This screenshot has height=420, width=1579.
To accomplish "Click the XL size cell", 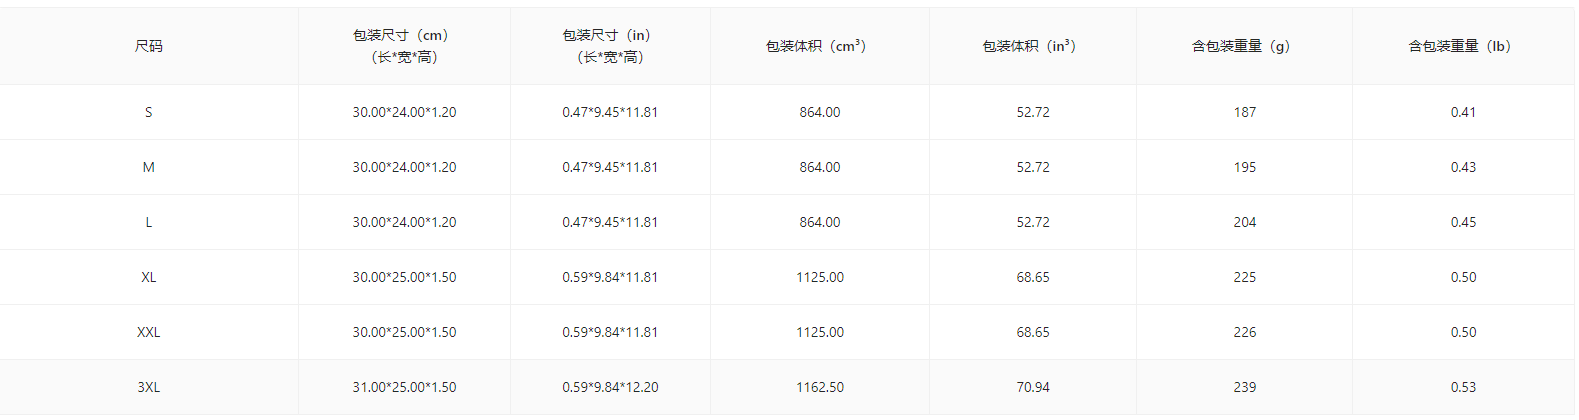I will point(149,277).
